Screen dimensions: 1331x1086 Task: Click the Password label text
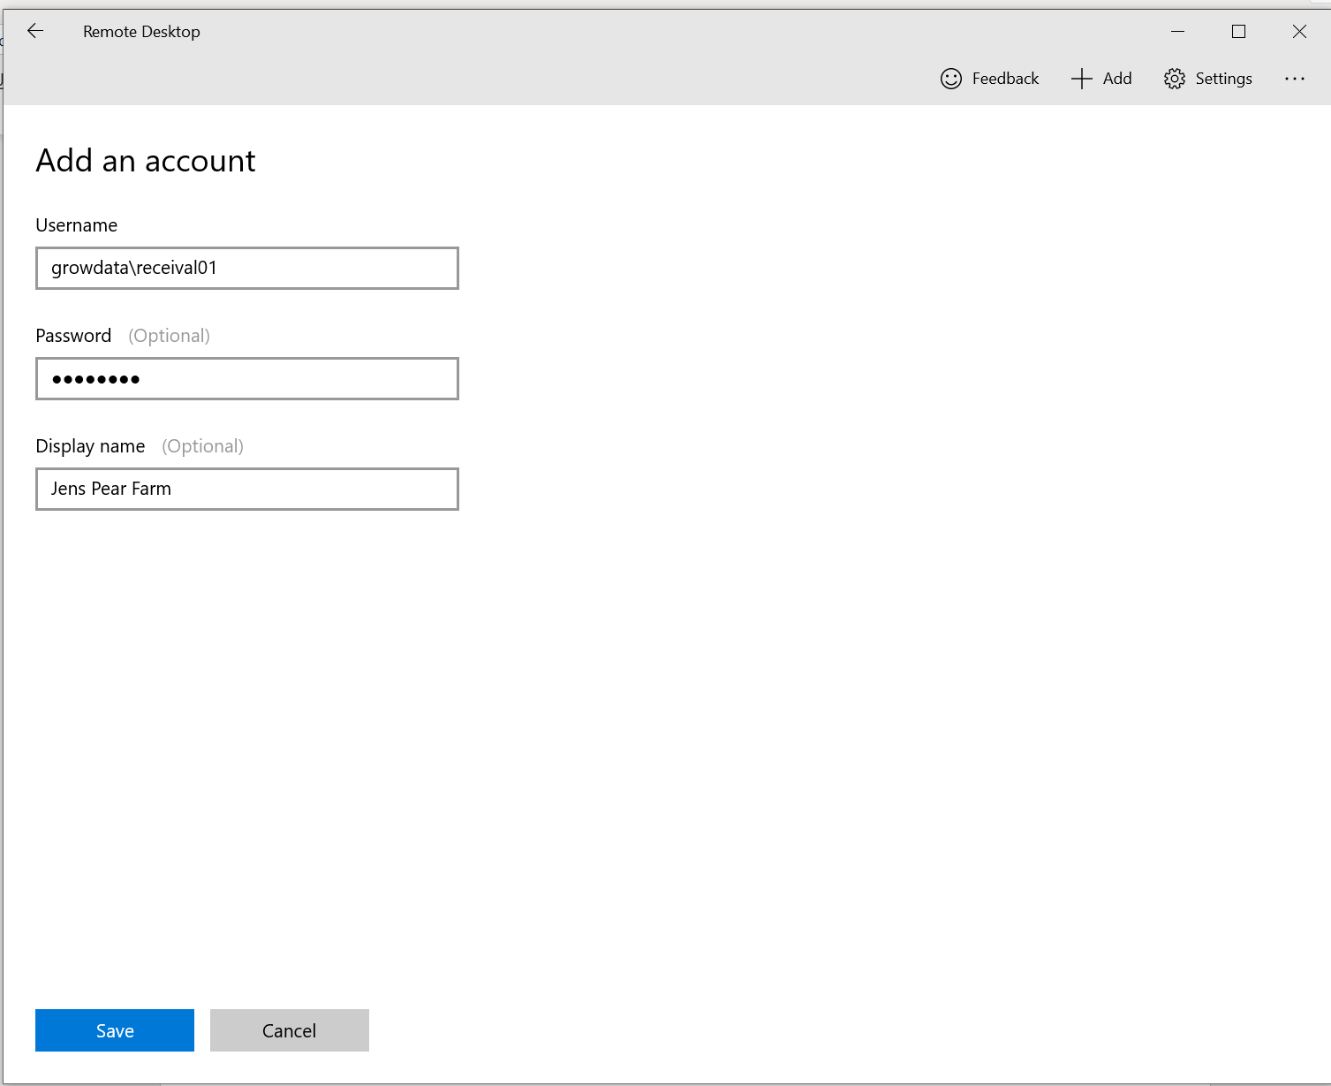74,335
